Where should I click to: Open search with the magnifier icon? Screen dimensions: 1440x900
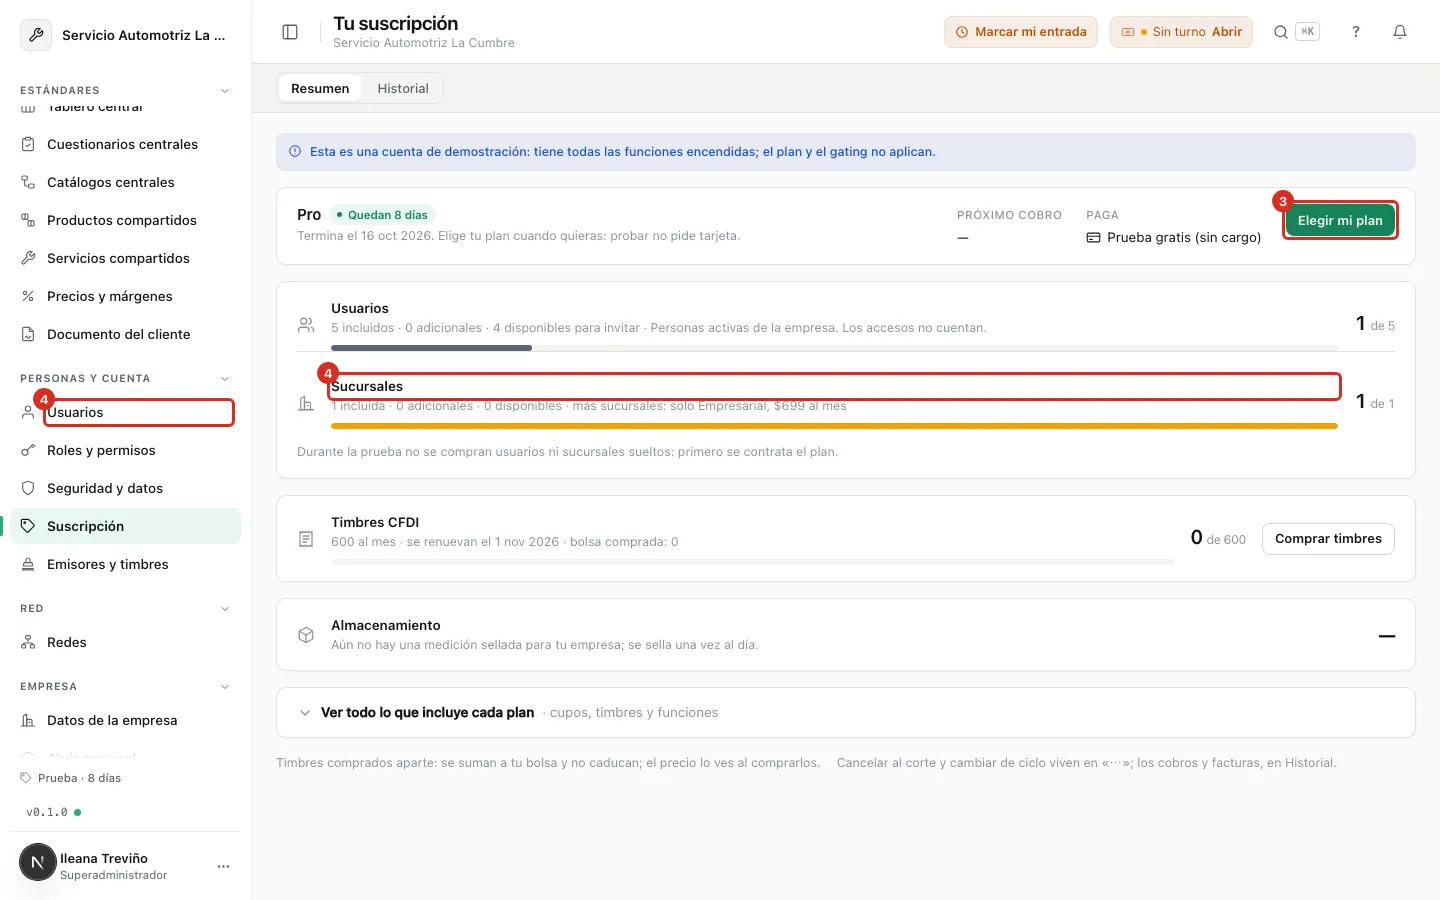tap(1281, 32)
